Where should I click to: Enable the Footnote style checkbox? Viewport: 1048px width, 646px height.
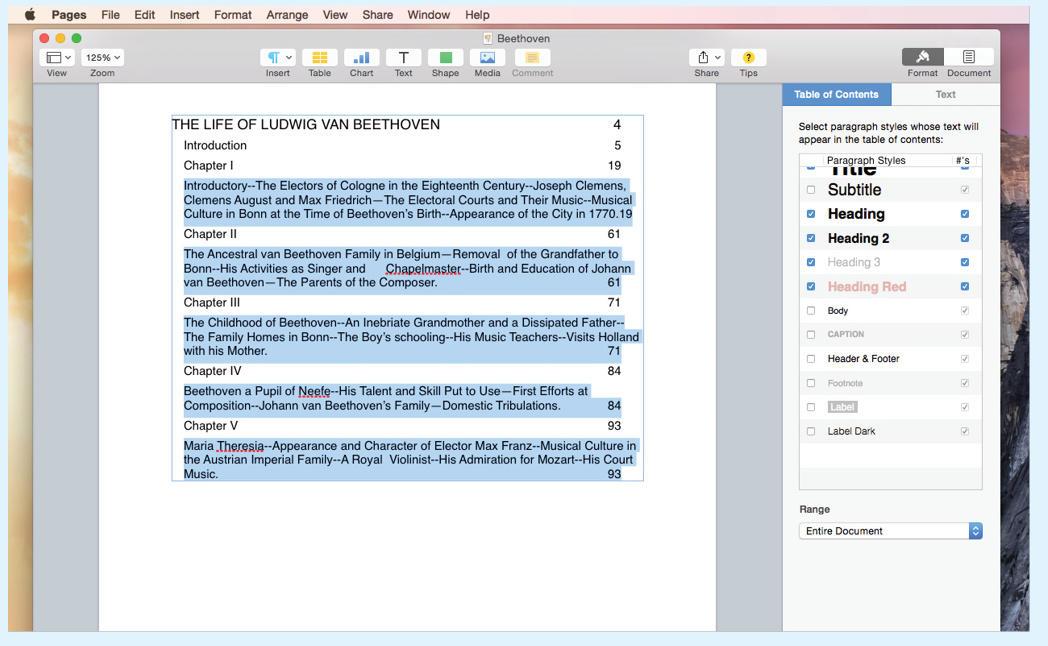click(x=811, y=383)
